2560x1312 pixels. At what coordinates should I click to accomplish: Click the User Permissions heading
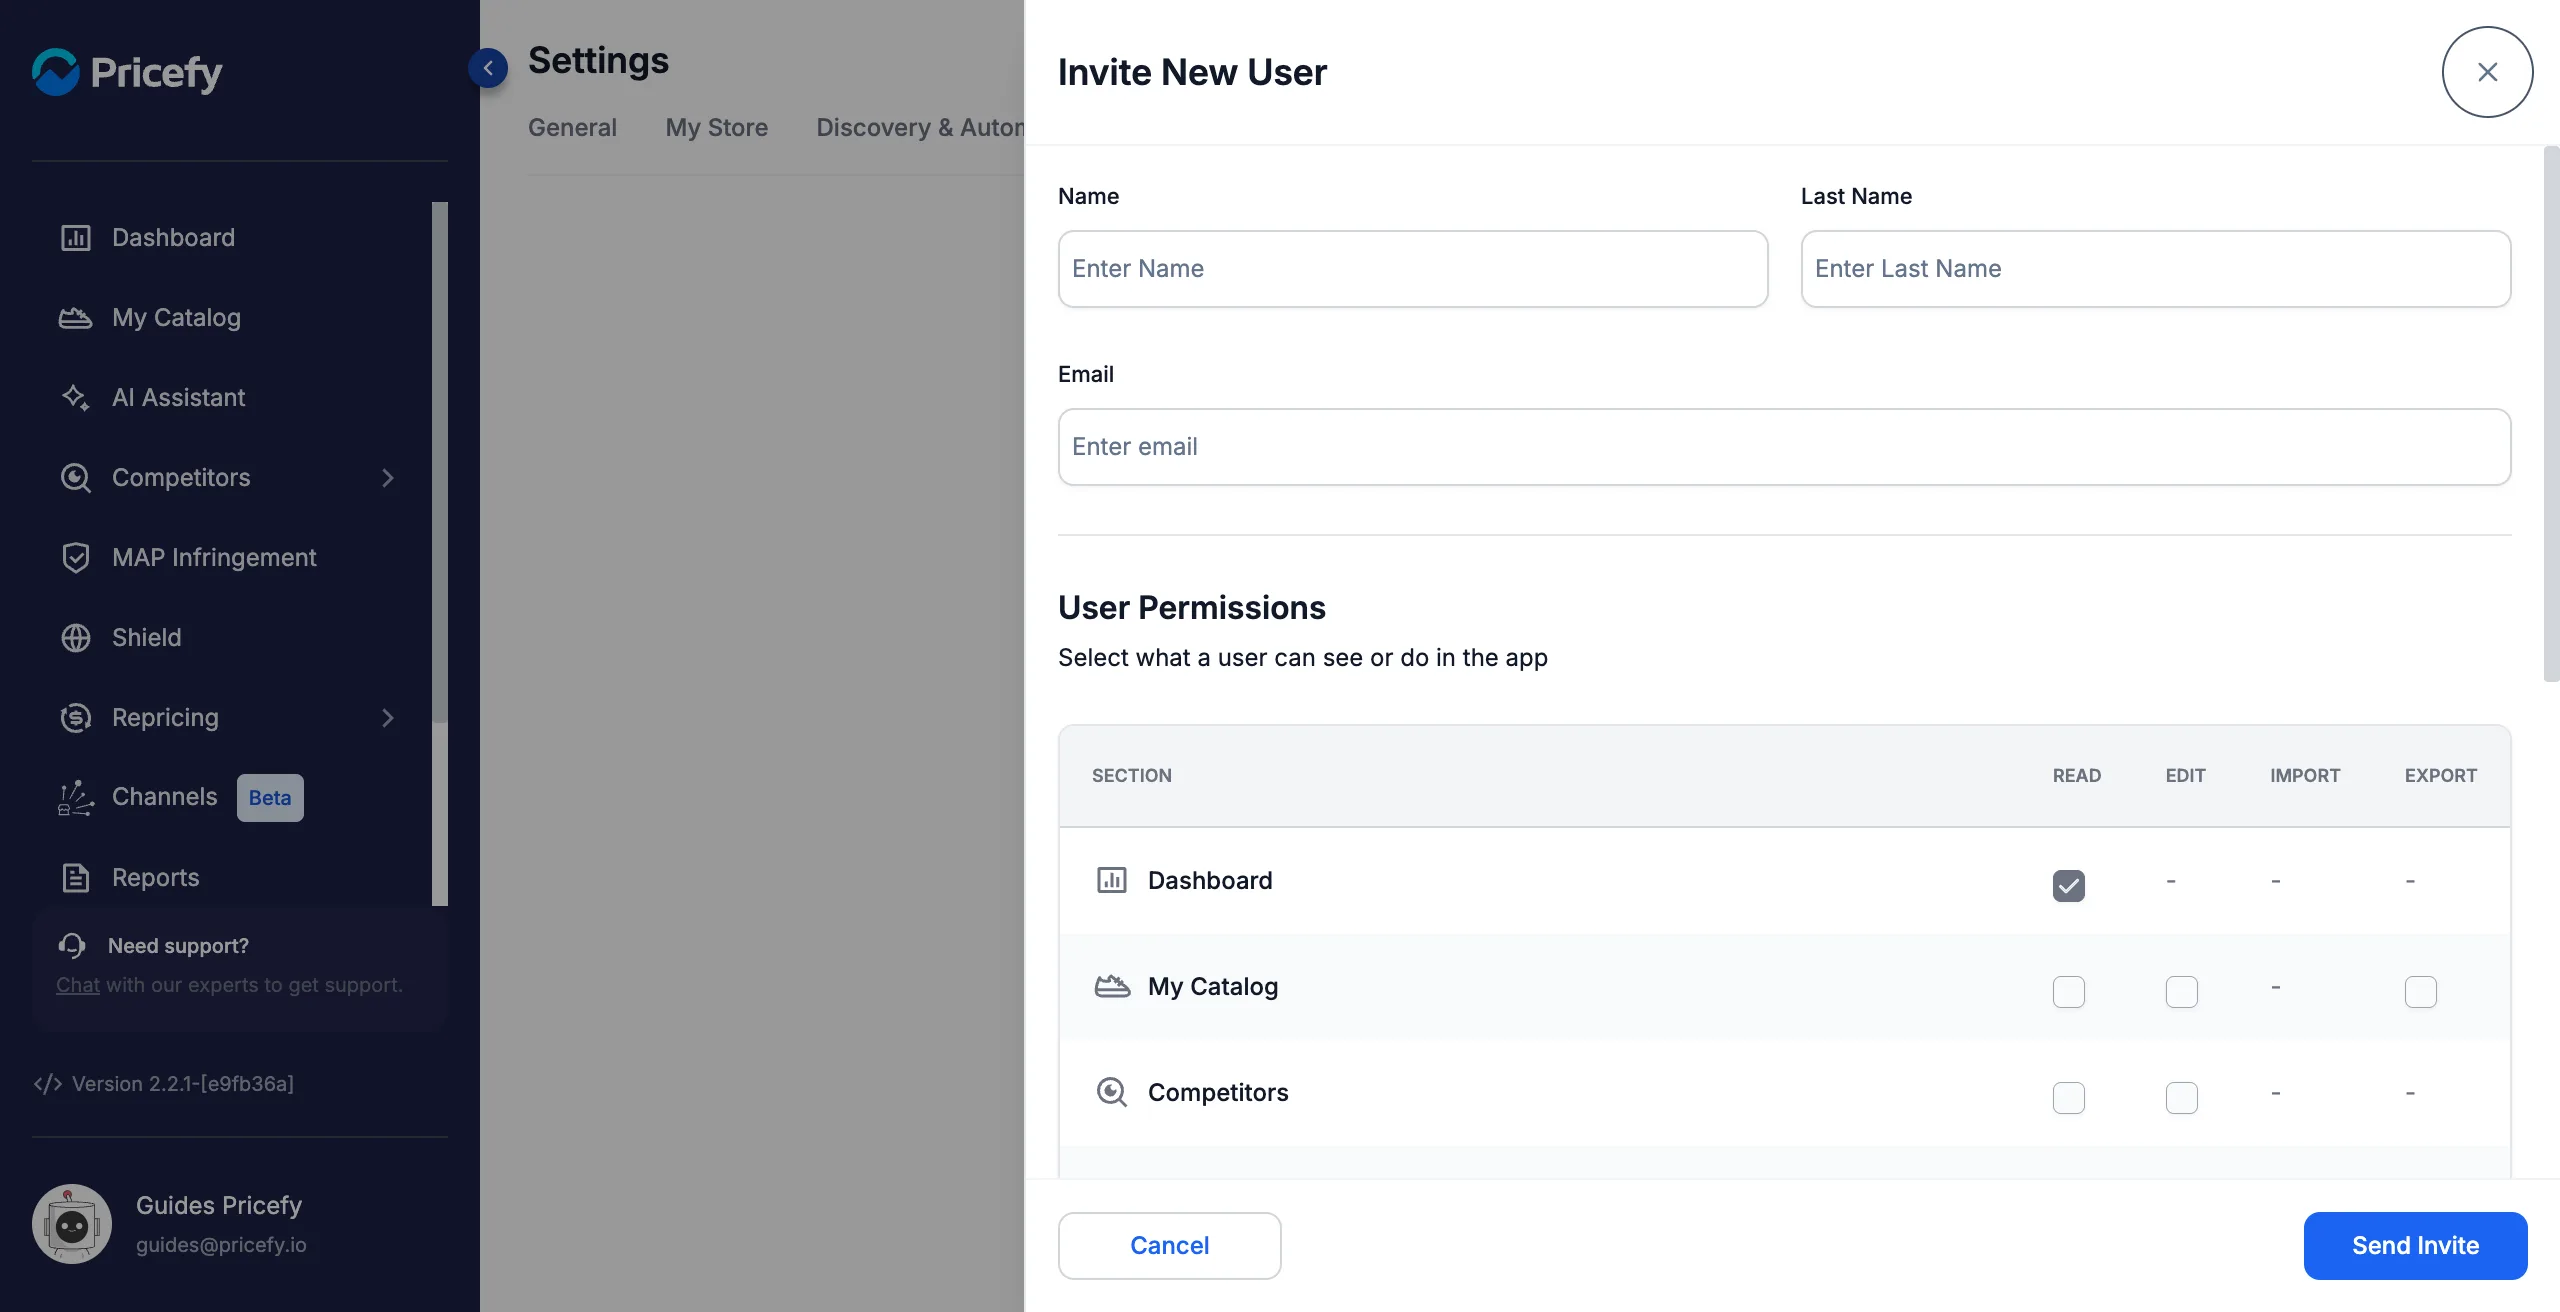pyautogui.click(x=1192, y=608)
